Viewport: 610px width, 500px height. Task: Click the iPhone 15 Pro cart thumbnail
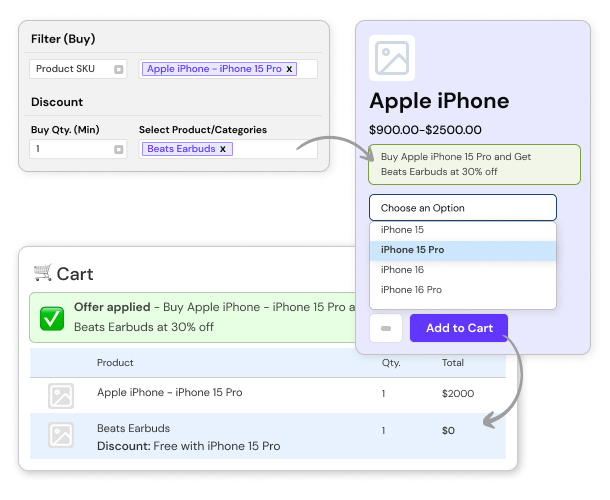[x=61, y=395]
